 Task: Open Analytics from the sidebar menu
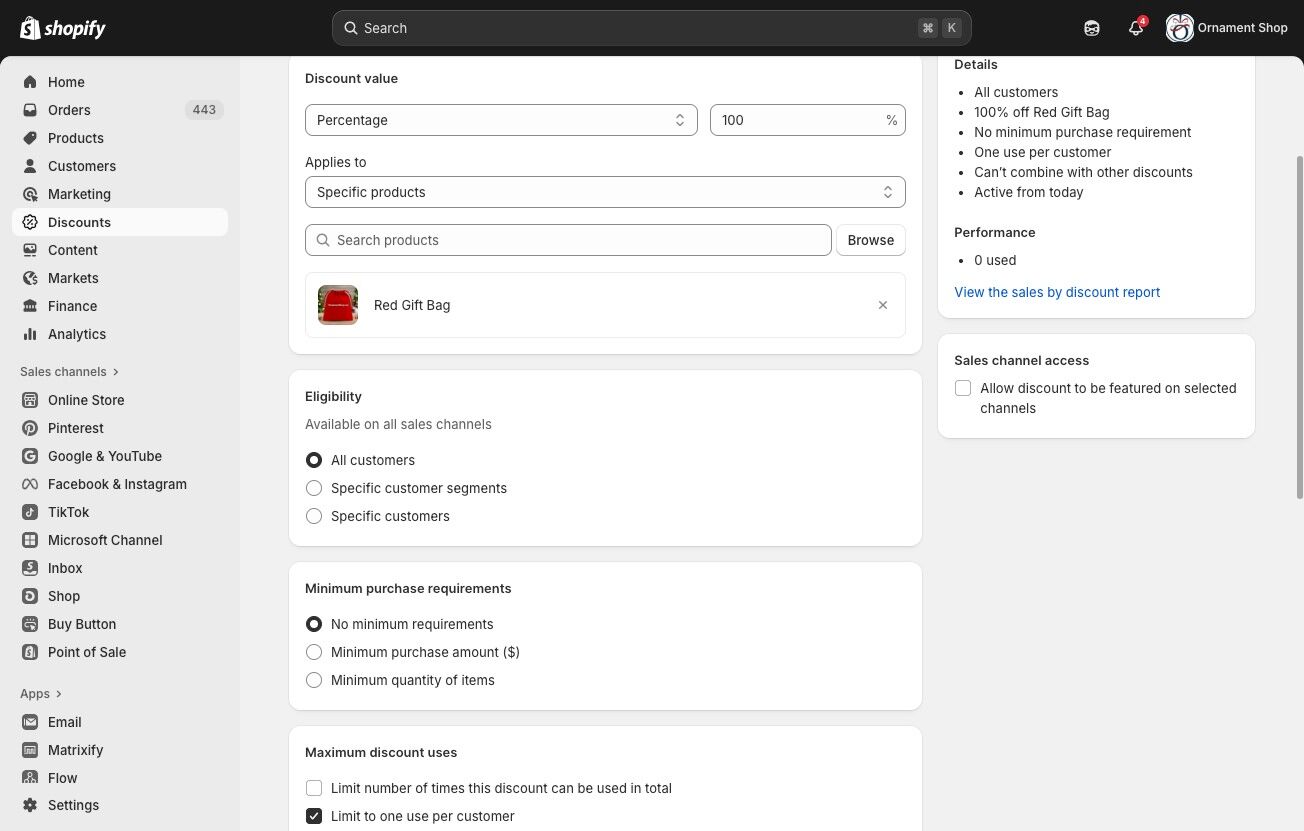(77, 334)
